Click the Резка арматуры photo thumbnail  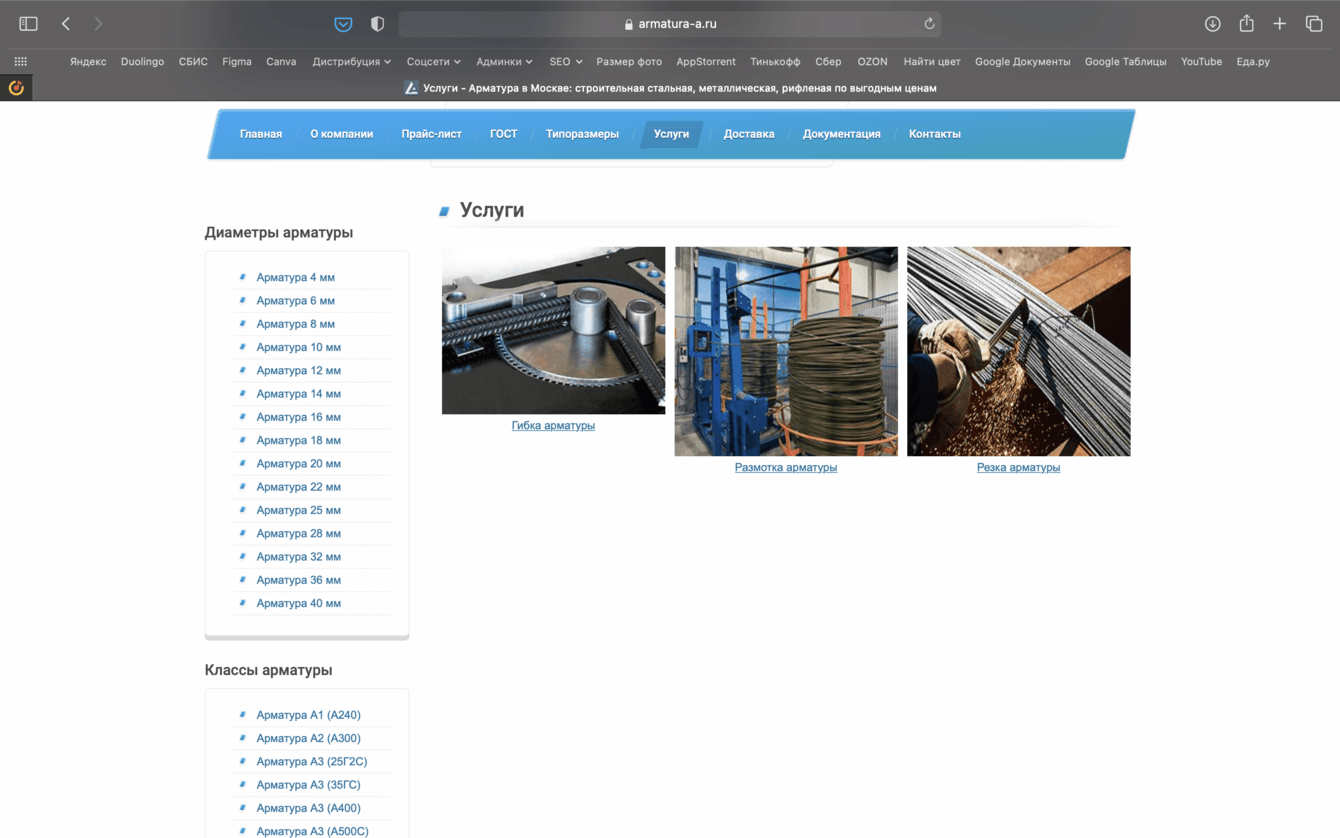coord(1018,351)
